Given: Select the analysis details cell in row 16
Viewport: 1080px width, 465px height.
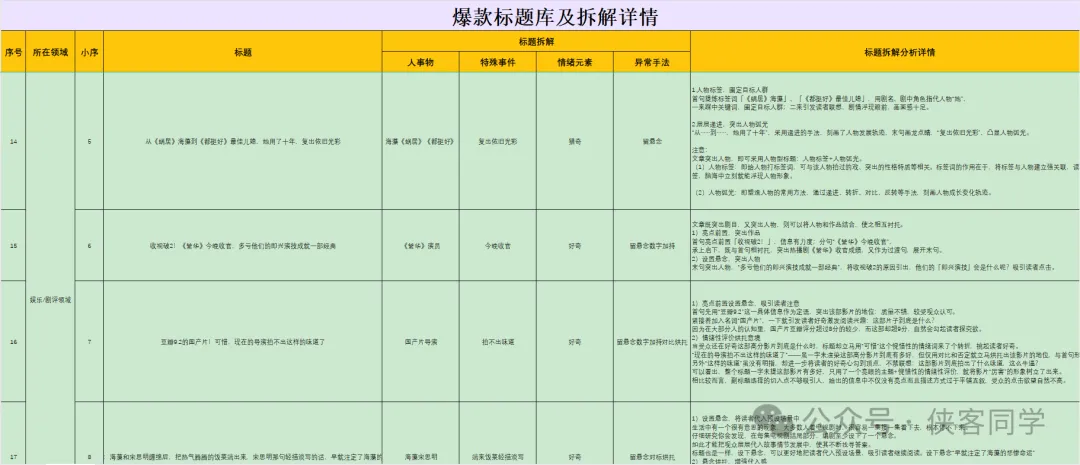Looking at the screenshot, I should 885,341.
